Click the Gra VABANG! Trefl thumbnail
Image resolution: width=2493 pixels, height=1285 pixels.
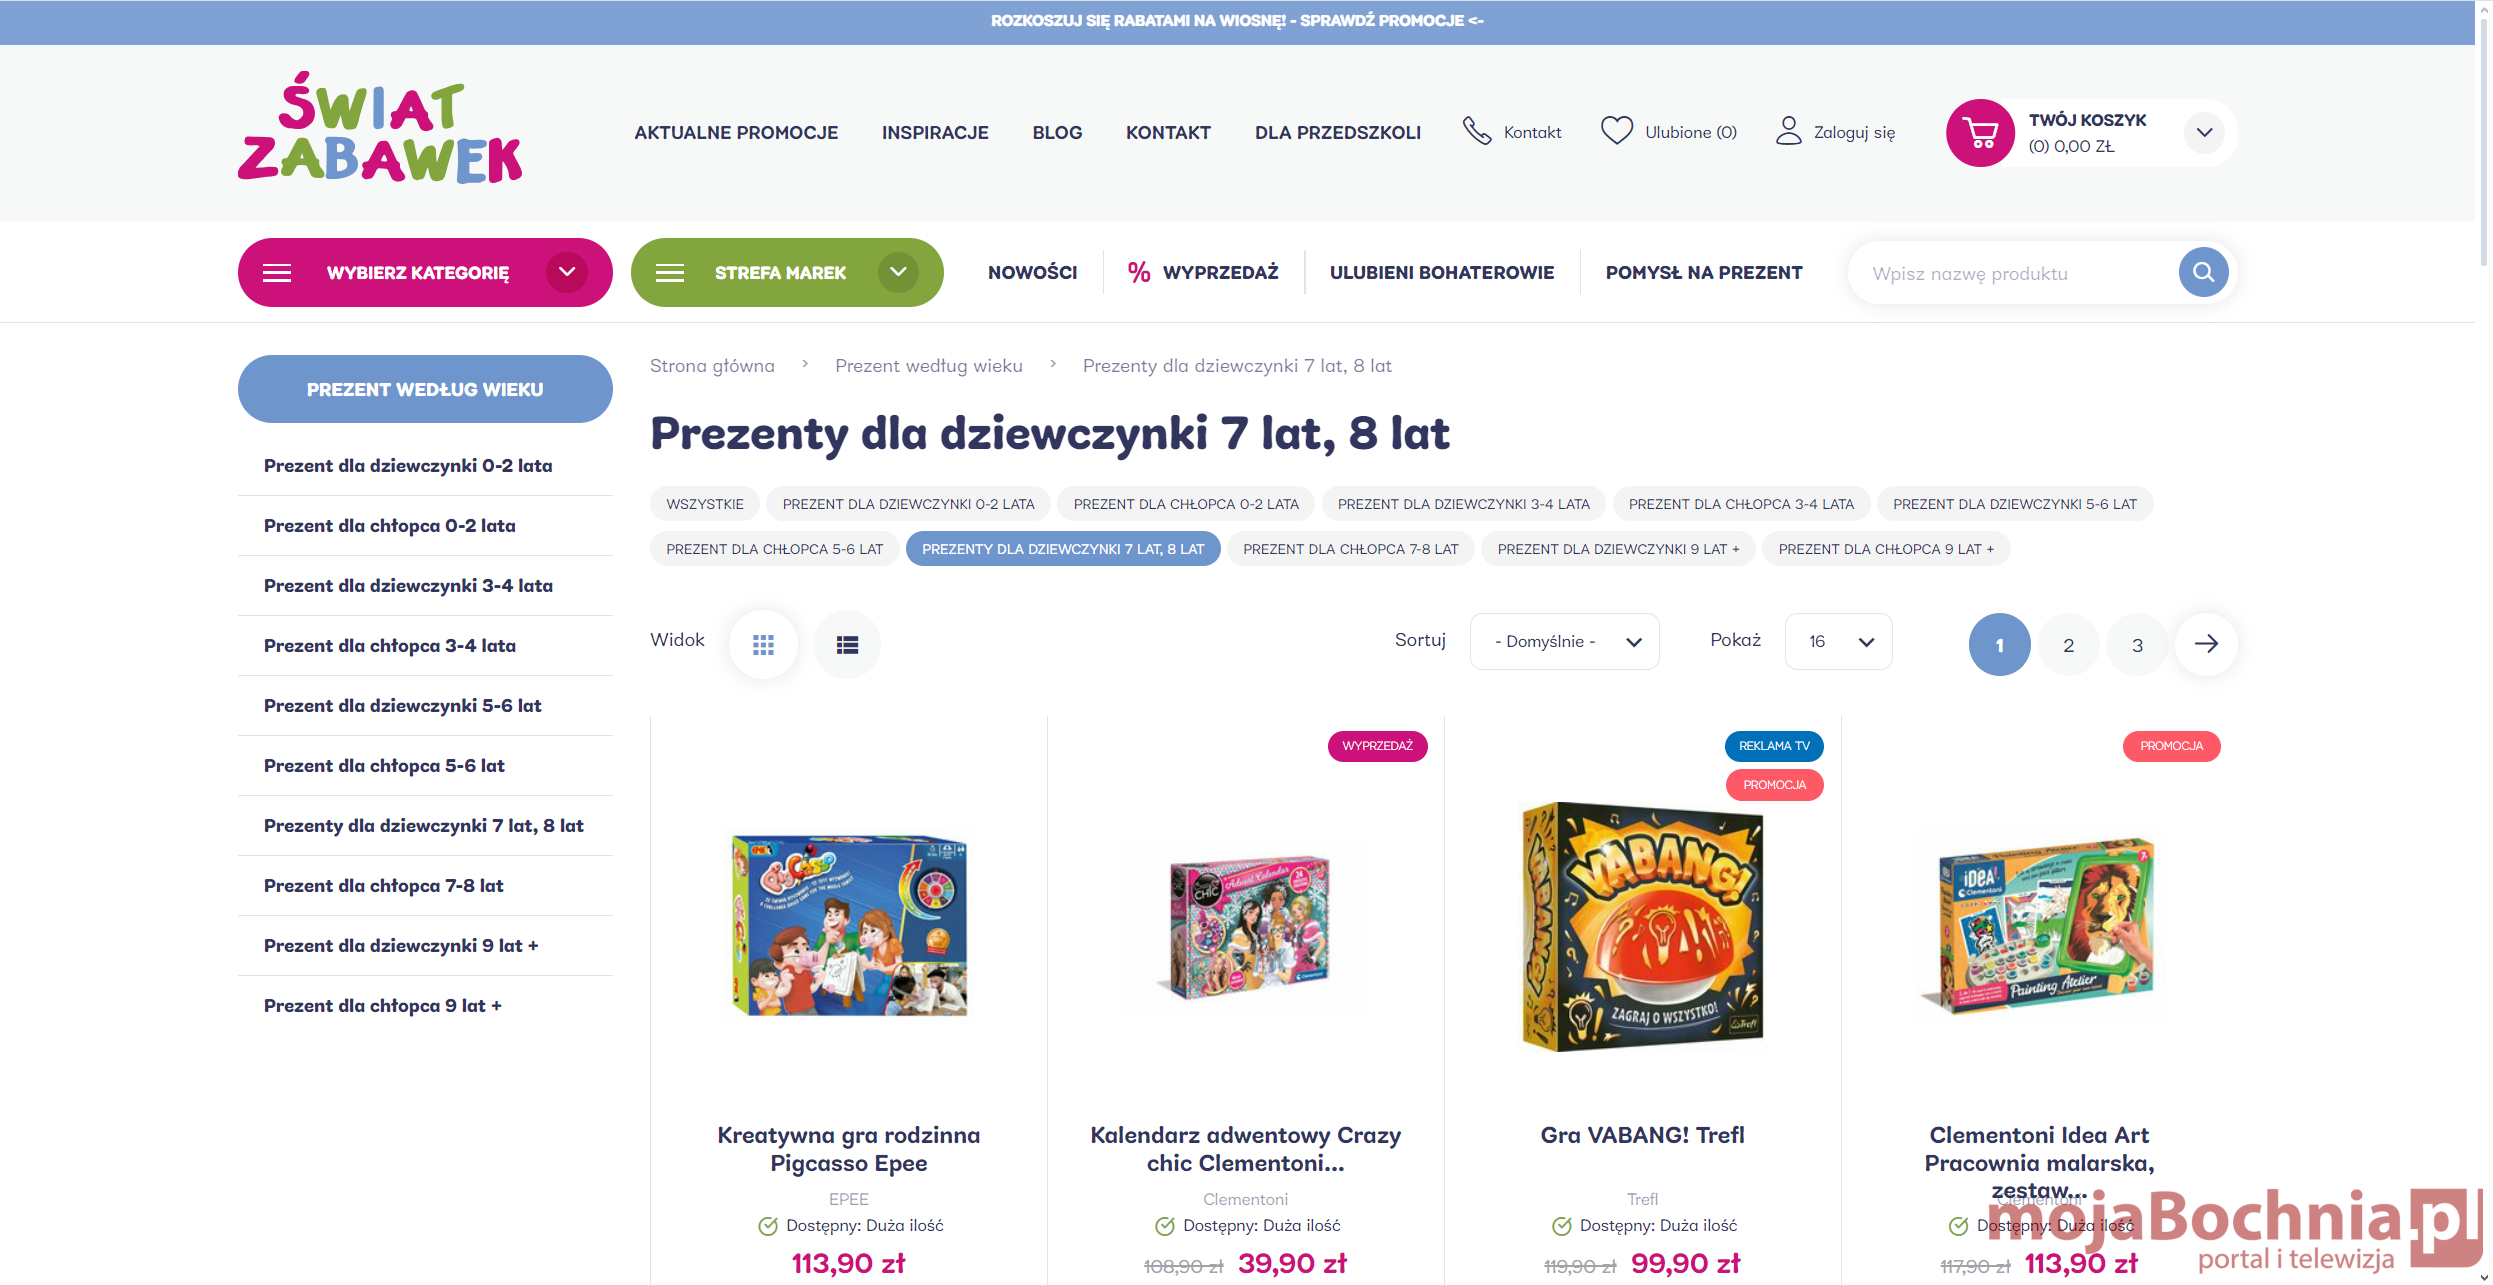[1642, 926]
